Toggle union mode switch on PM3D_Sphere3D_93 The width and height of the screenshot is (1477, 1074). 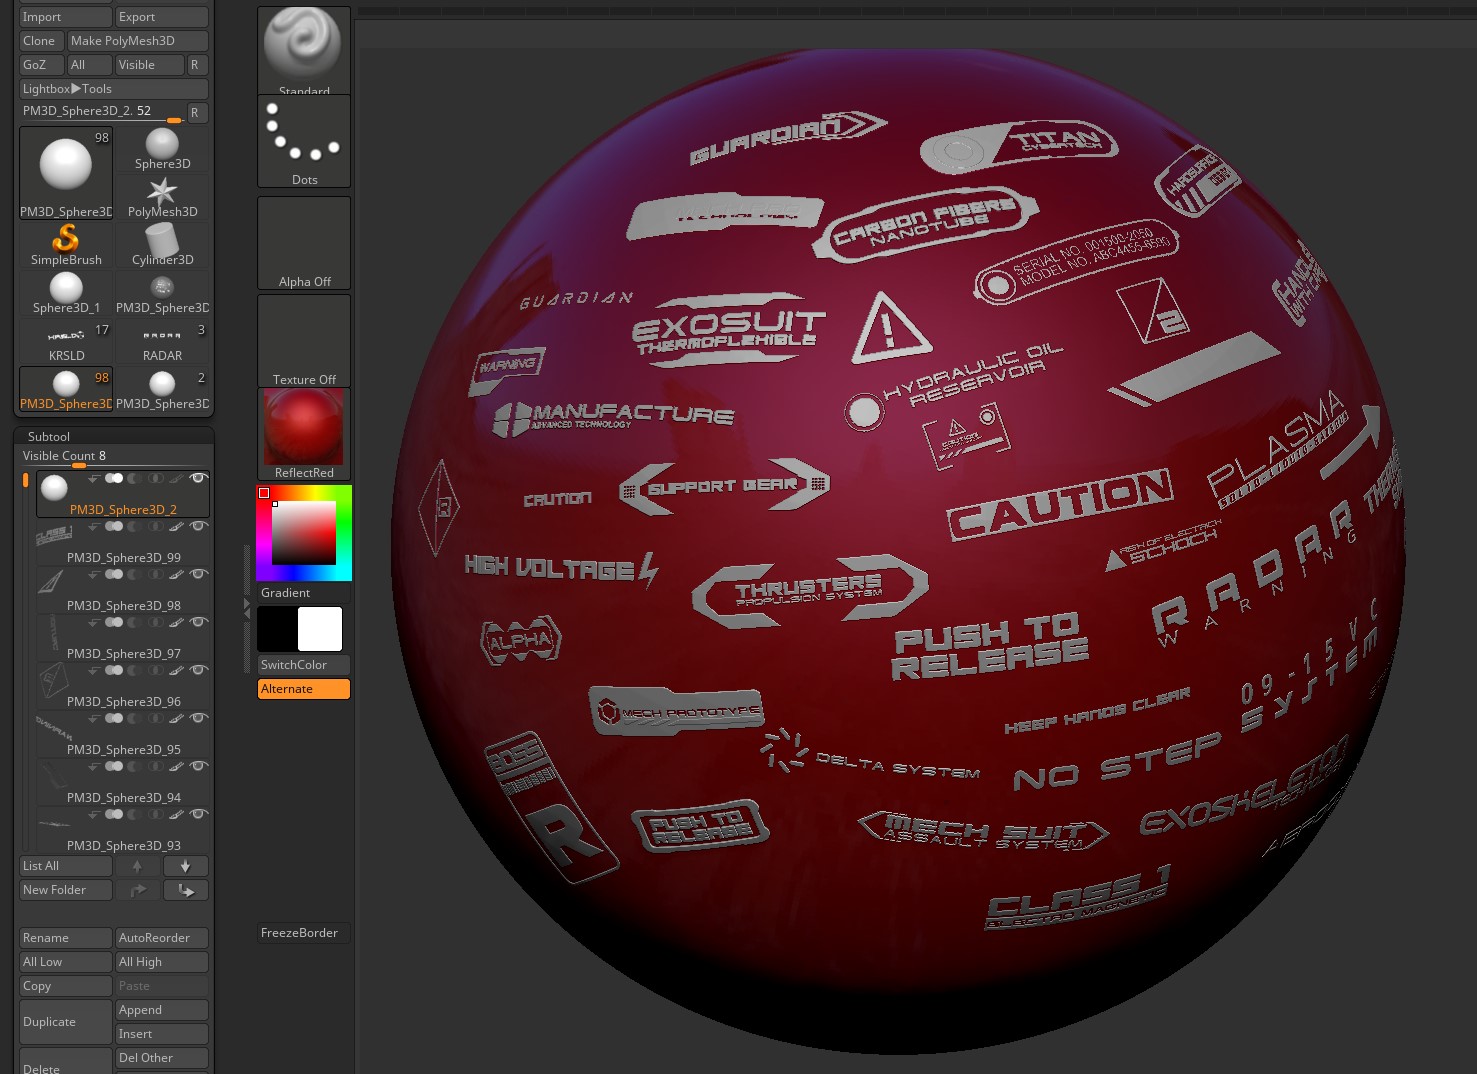tap(114, 814)
